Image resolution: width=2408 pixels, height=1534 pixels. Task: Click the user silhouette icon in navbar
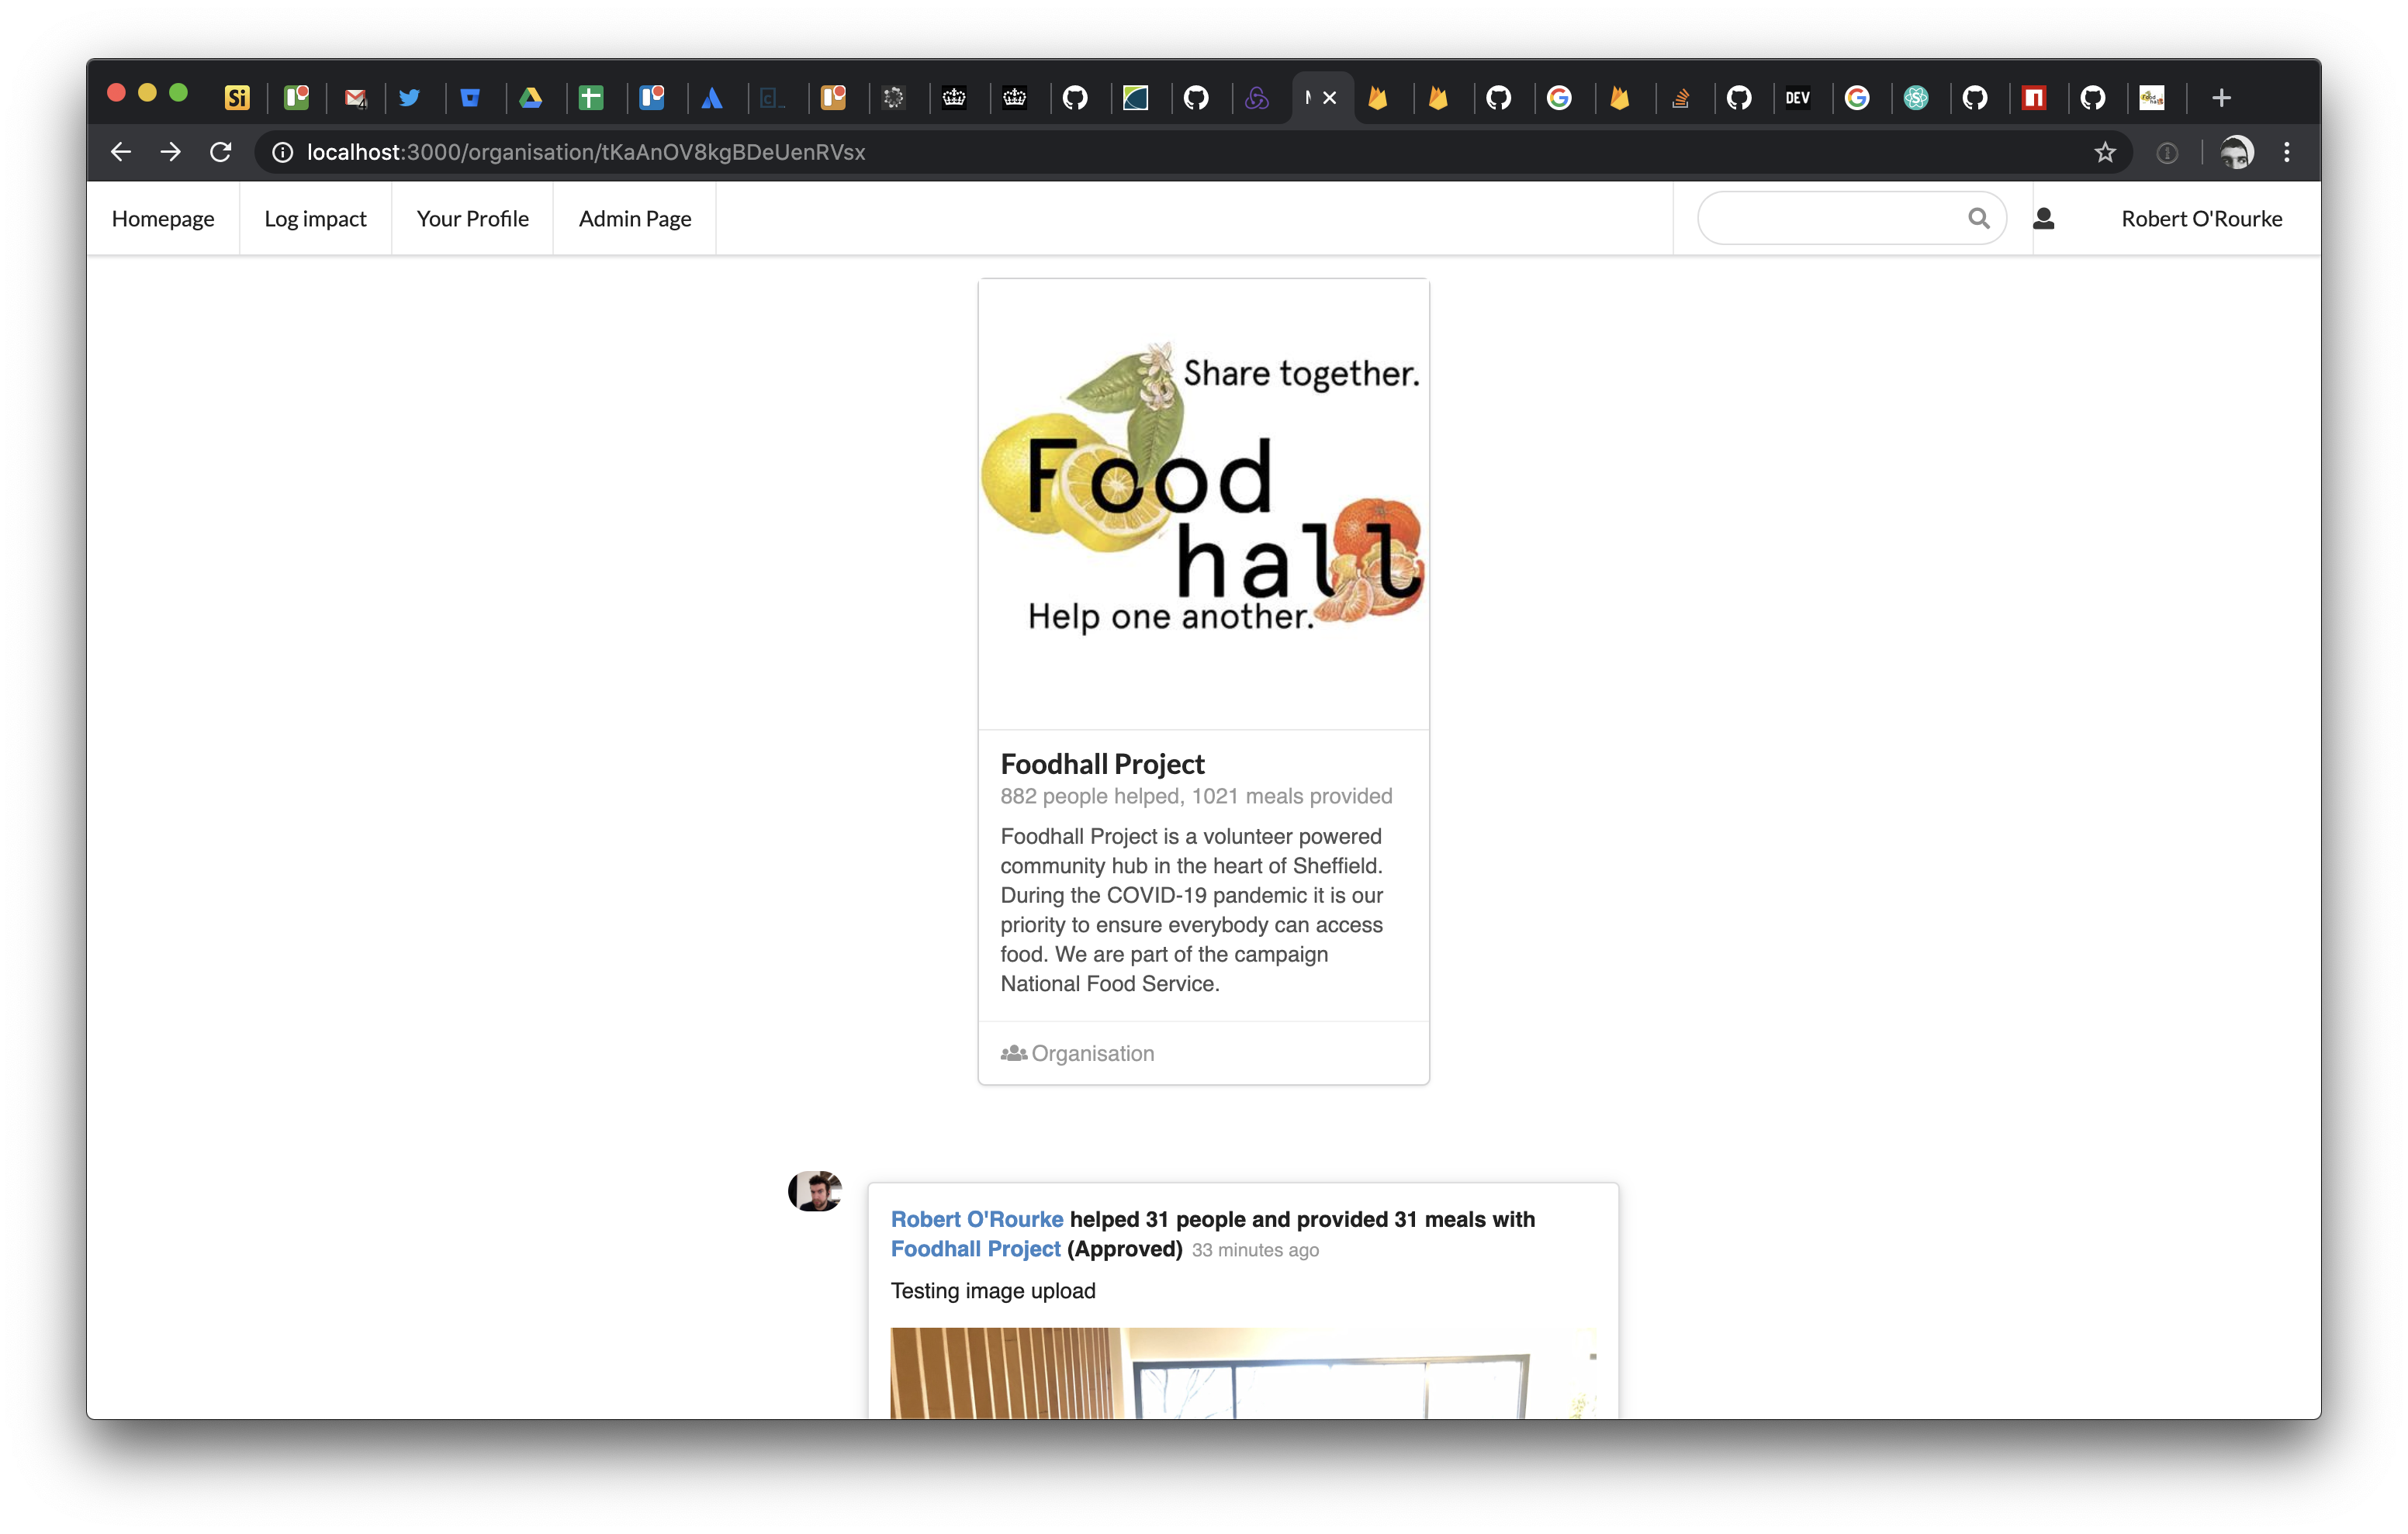[2043, 218]
